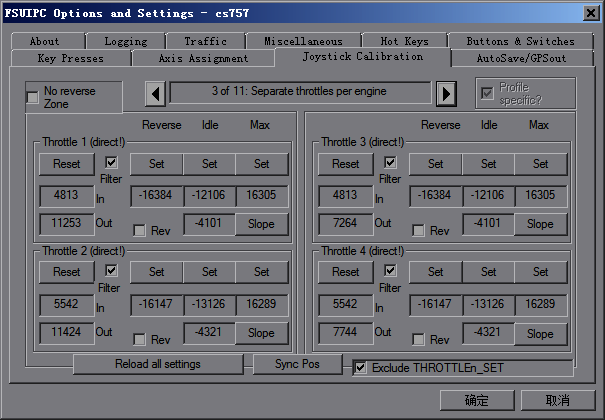Toggle Profile specific checkbox
This screenshot has height=420, width=605.
tap(487, 93)
